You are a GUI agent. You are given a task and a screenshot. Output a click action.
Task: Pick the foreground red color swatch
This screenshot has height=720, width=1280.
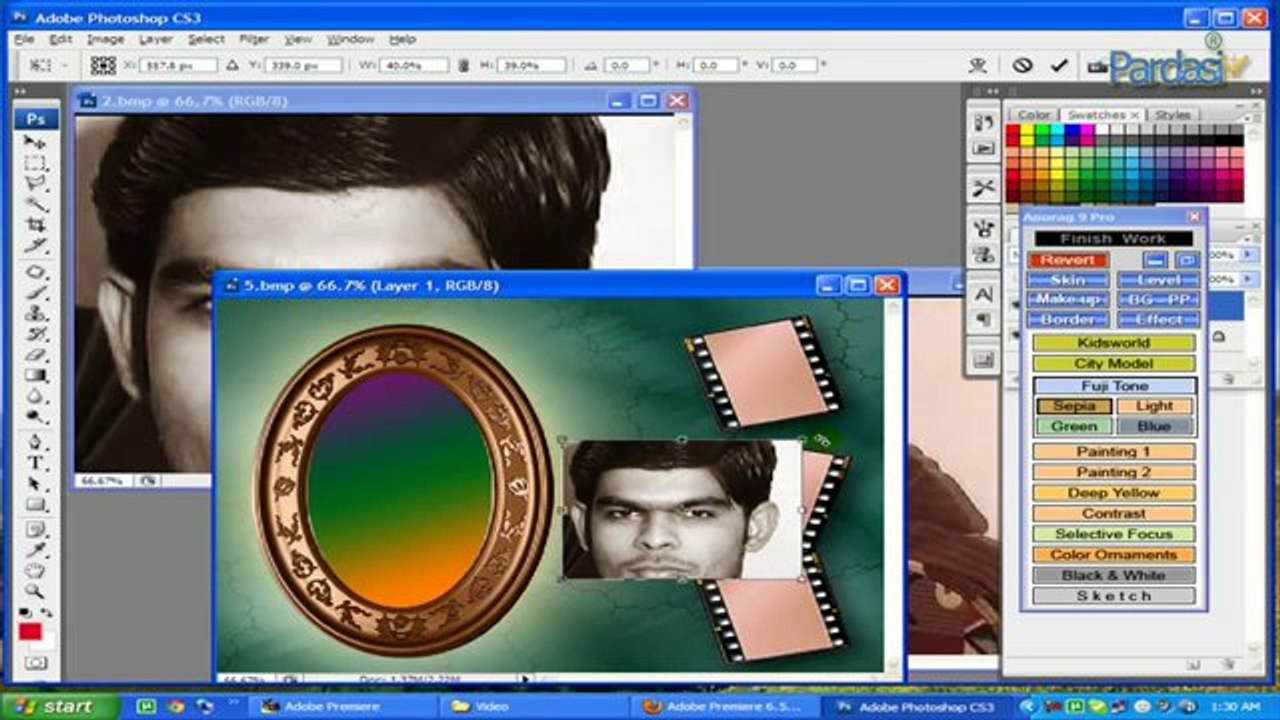(30, 632)
